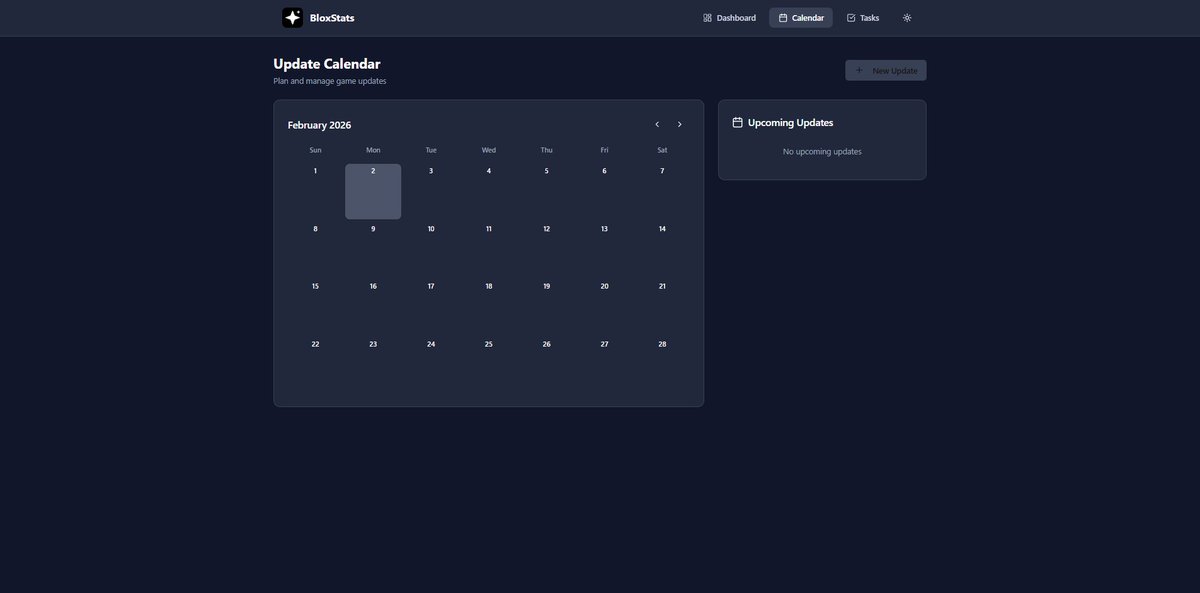Select February 22 date cell
The image size is (1200, 593).
click(x=315, y=365)
